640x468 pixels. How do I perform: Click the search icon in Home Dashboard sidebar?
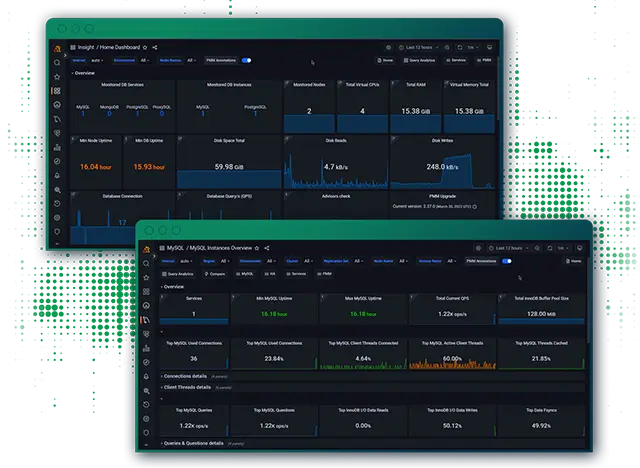coord(57,62)
